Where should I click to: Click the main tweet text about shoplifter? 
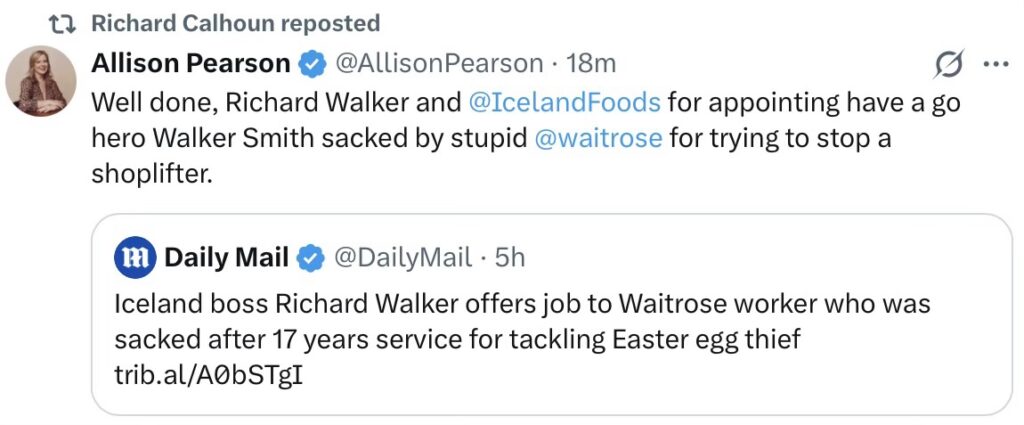pos(300,138)
